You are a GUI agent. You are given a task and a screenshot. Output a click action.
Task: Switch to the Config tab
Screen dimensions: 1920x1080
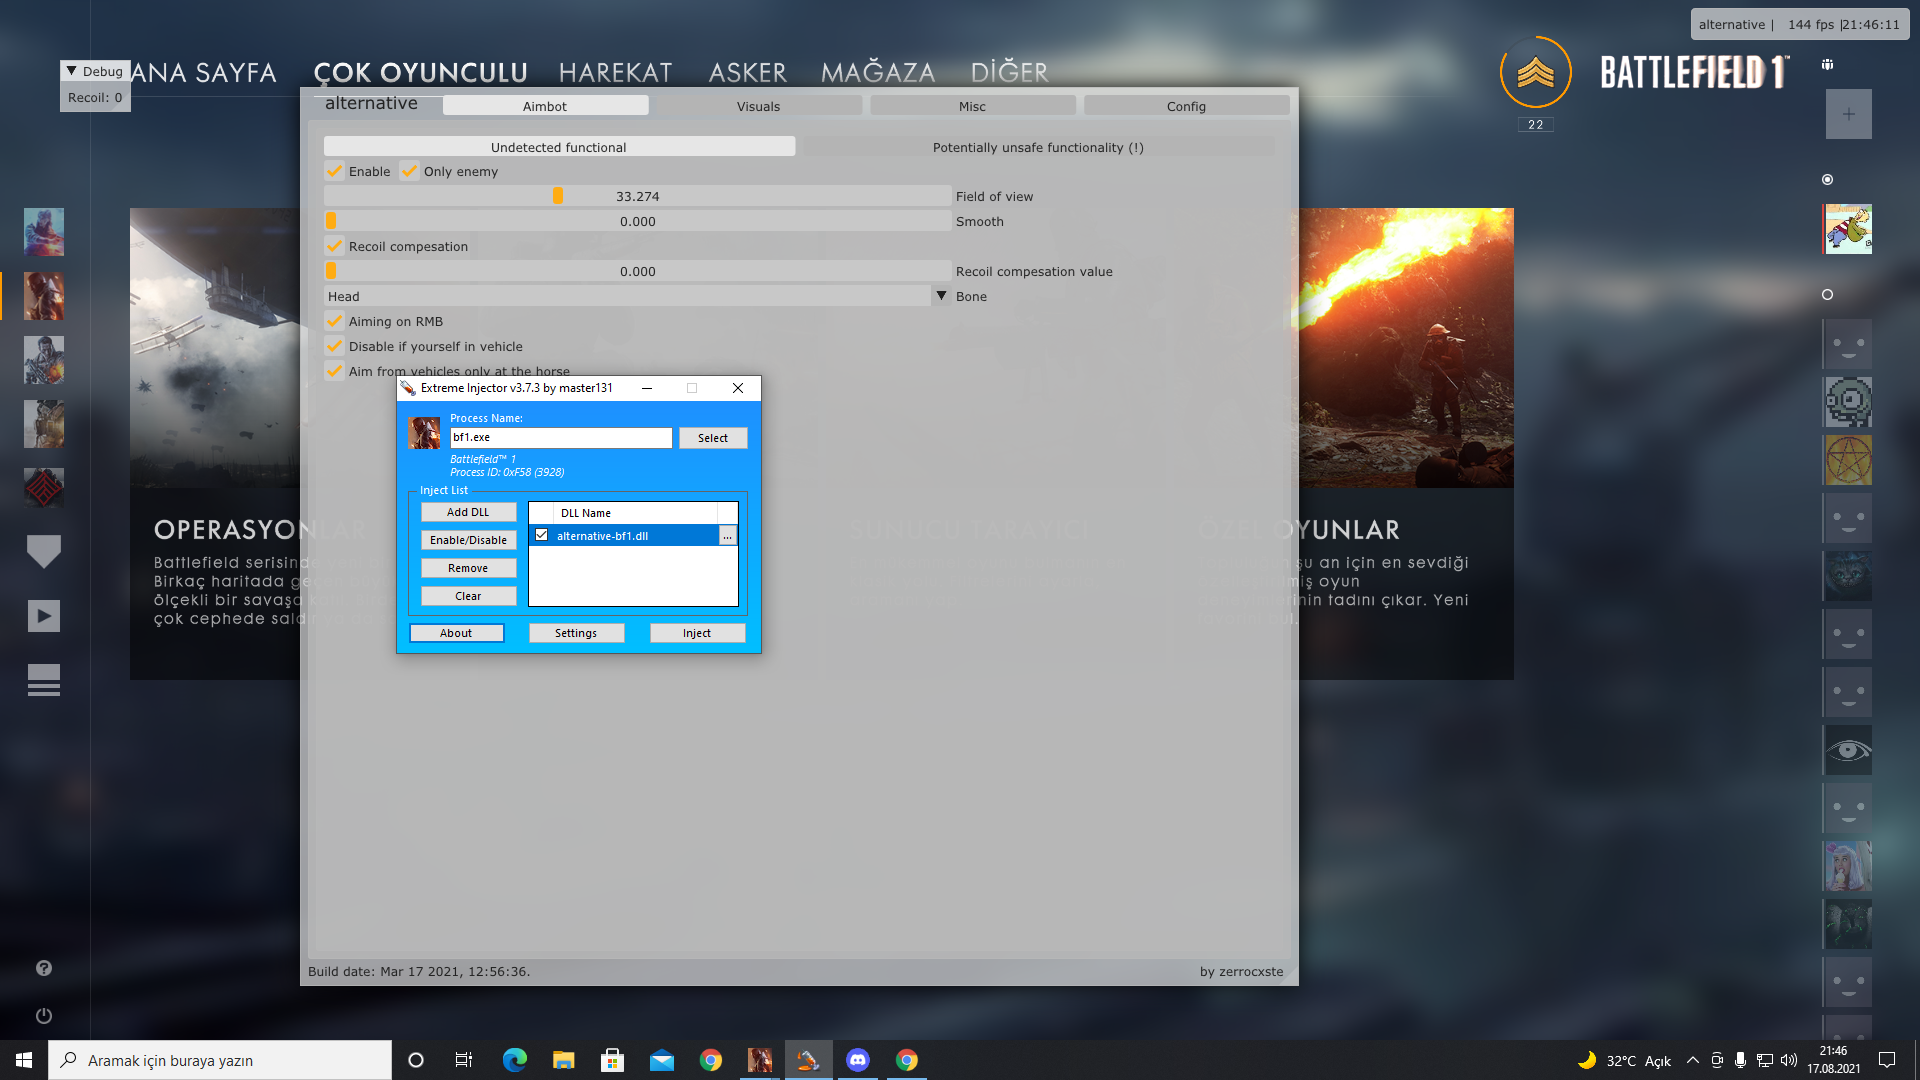pos(1186,106)
